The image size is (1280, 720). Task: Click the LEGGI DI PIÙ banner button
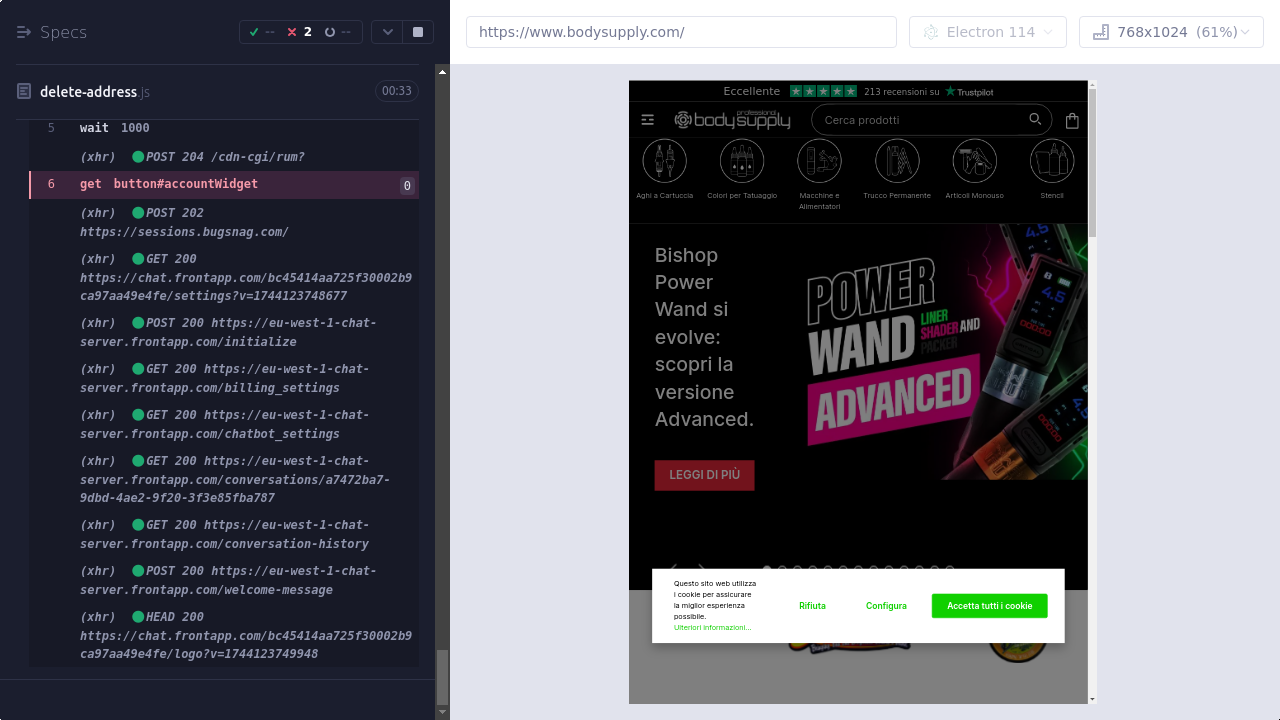pyautogui.click(x=704, y=475)
